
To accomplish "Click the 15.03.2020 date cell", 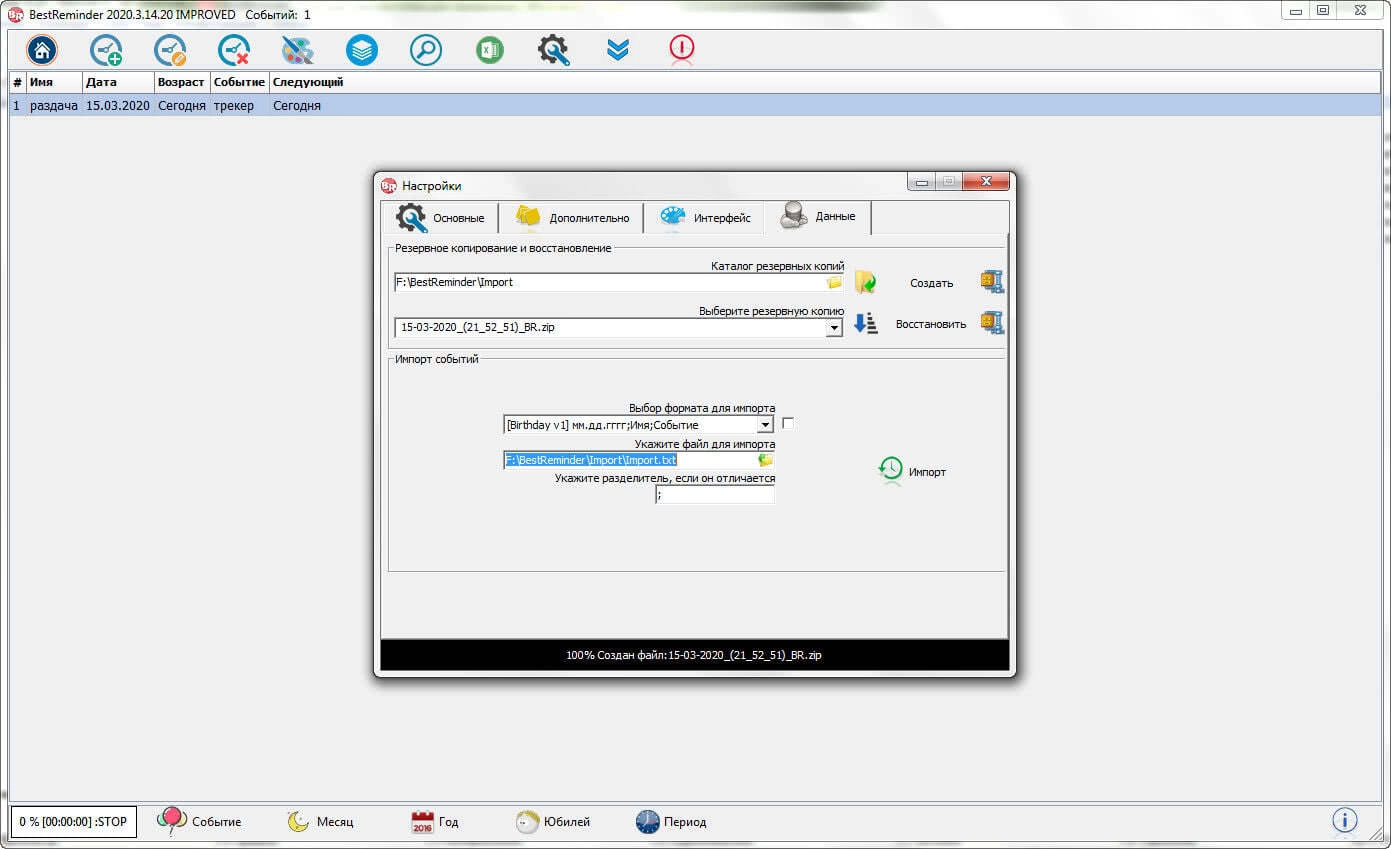I will click(118, 105).
